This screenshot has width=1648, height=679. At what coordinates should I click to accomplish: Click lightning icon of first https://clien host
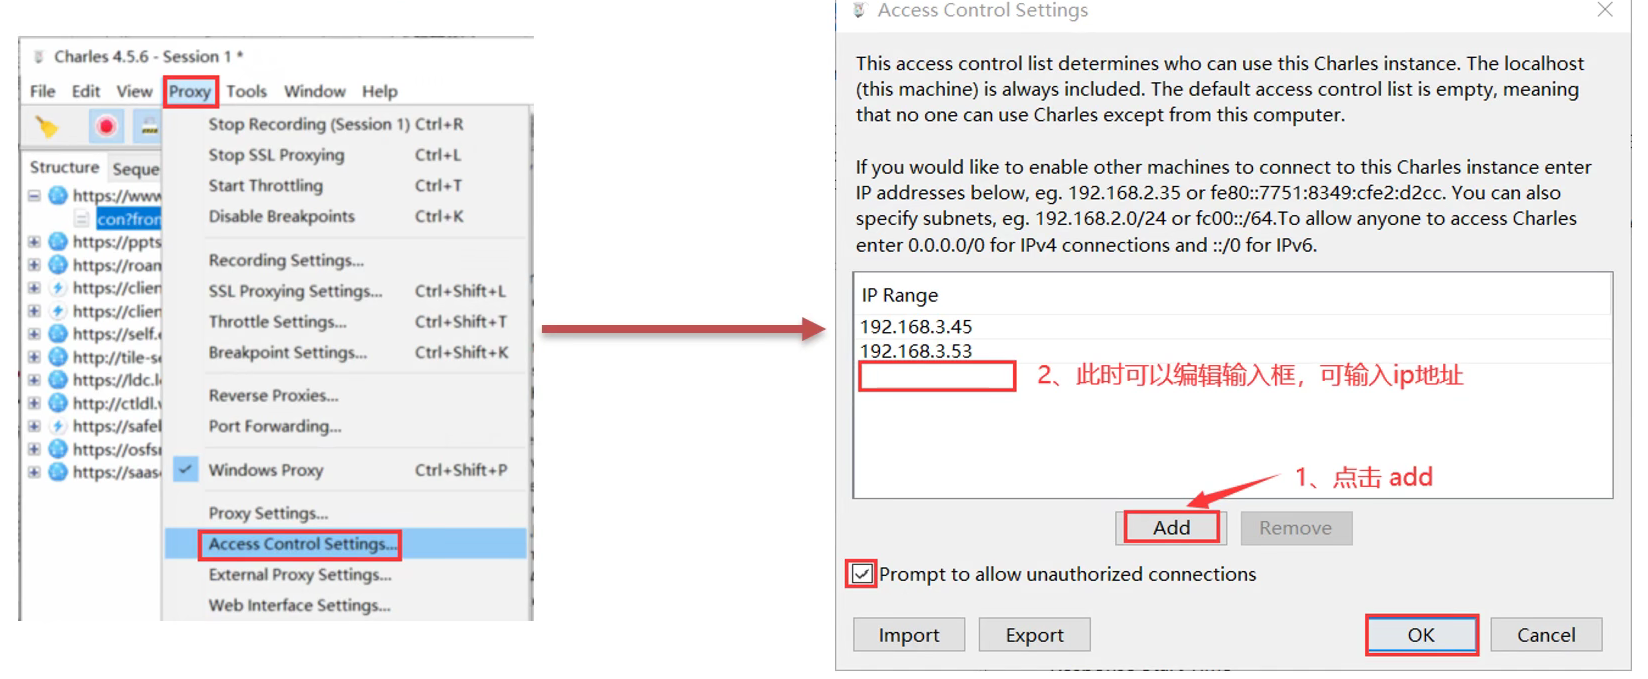coord(58,287)
